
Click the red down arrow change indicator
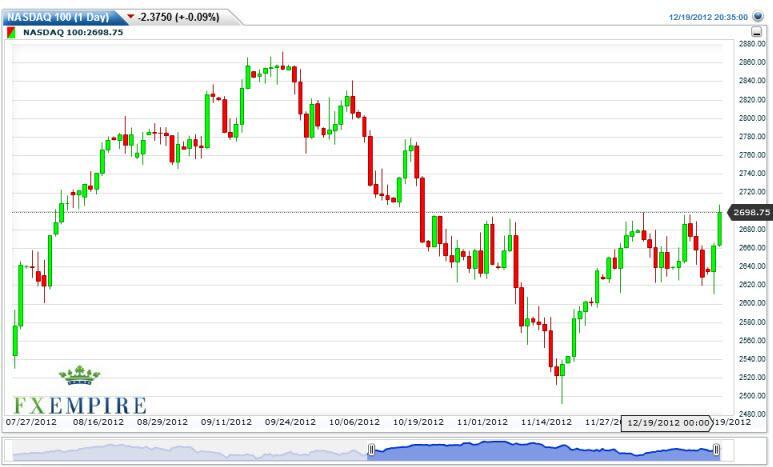tap(130, 17)
